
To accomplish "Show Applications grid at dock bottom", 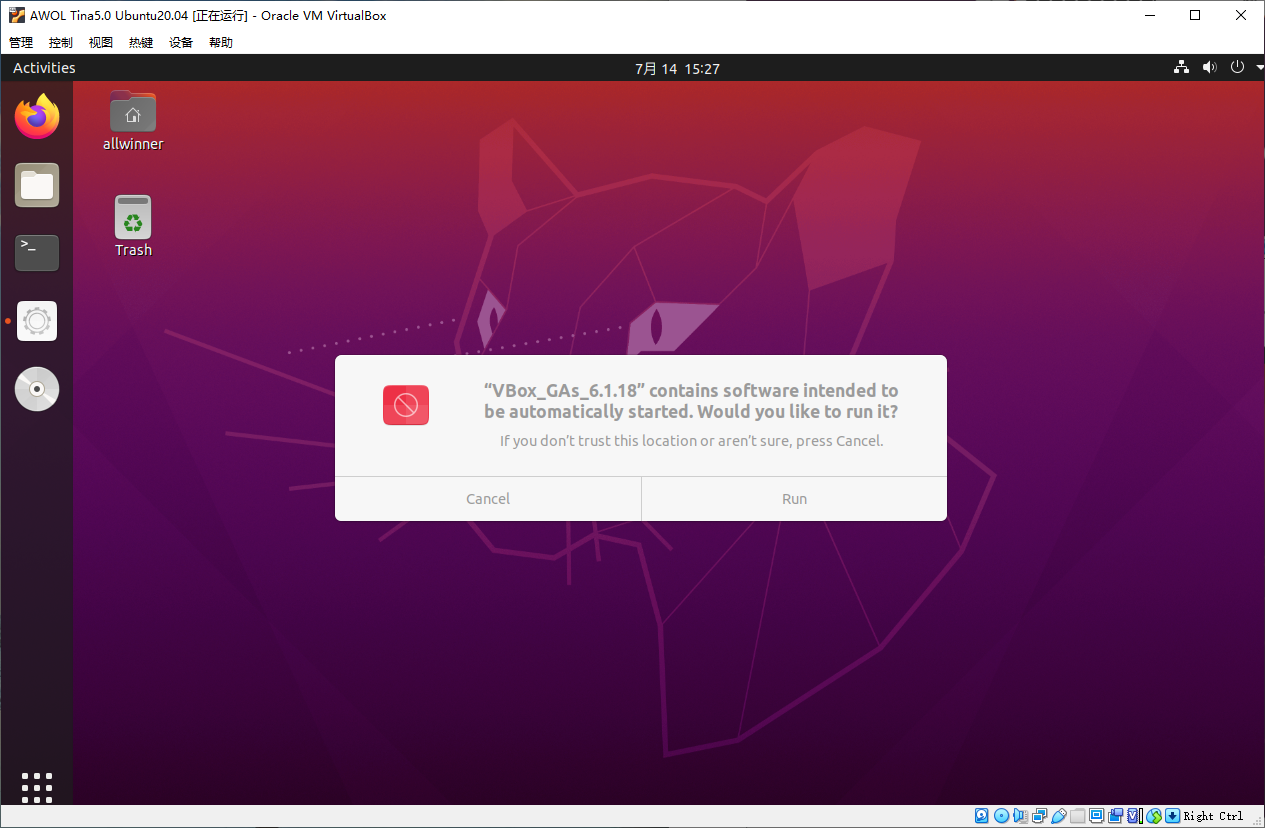I will (x=37, y=787).
